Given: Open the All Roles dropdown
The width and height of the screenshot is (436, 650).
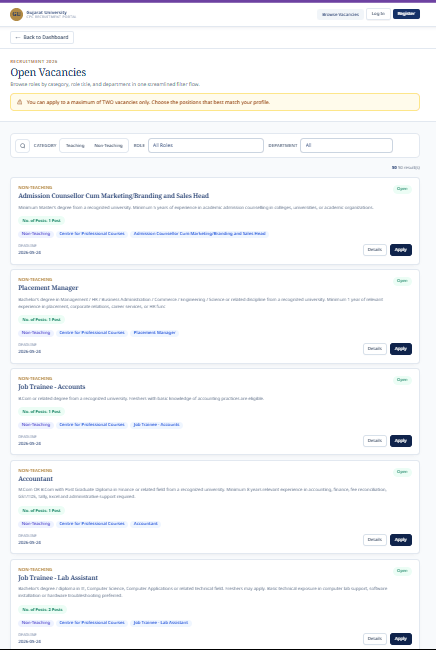Looking at the screenshot, I should point(206,146).
